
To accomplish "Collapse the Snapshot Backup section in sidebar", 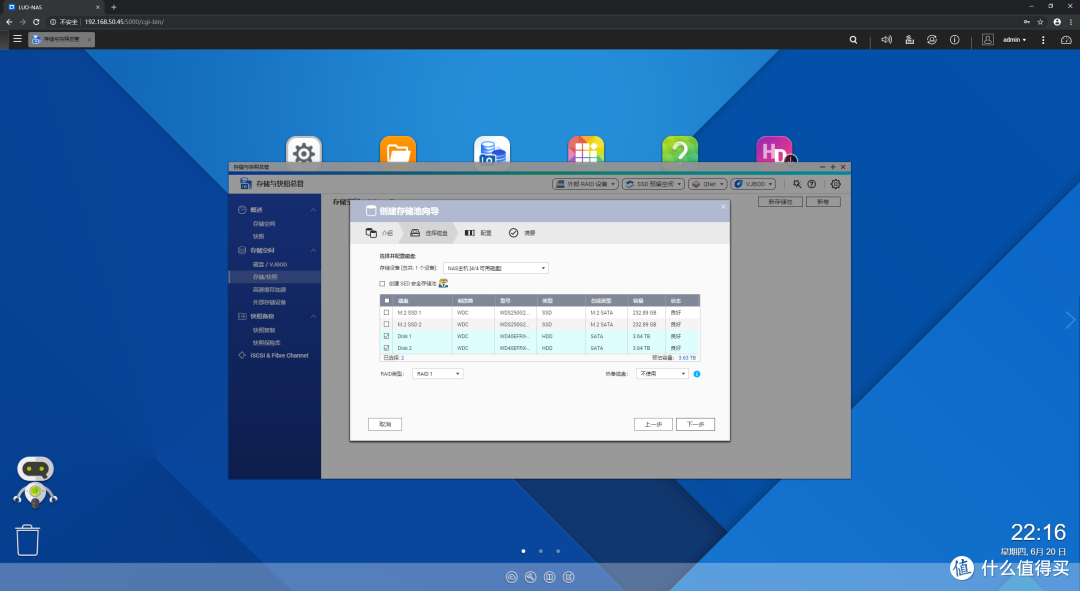I will click(x=313, y=316).
